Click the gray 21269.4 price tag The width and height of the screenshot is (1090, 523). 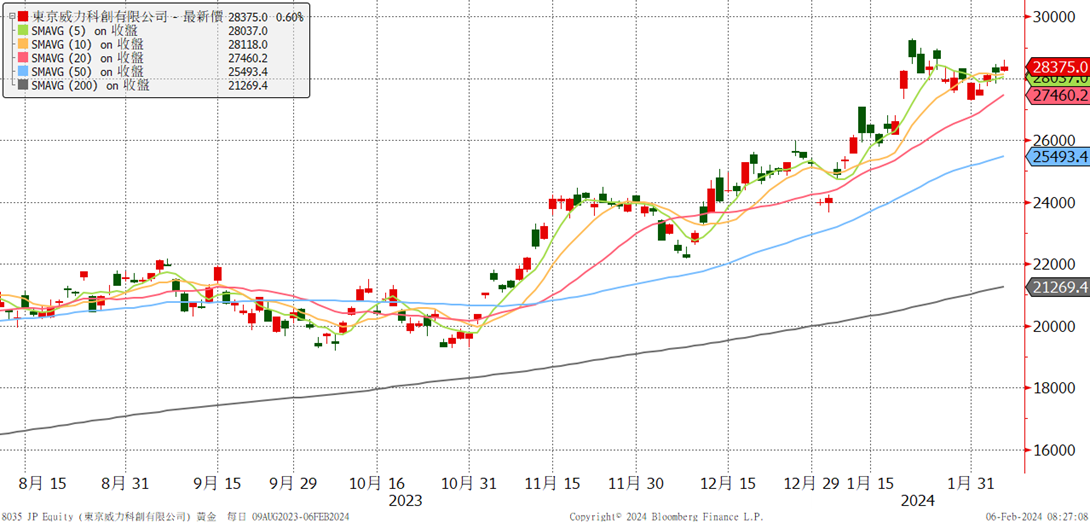(1057, 287)
